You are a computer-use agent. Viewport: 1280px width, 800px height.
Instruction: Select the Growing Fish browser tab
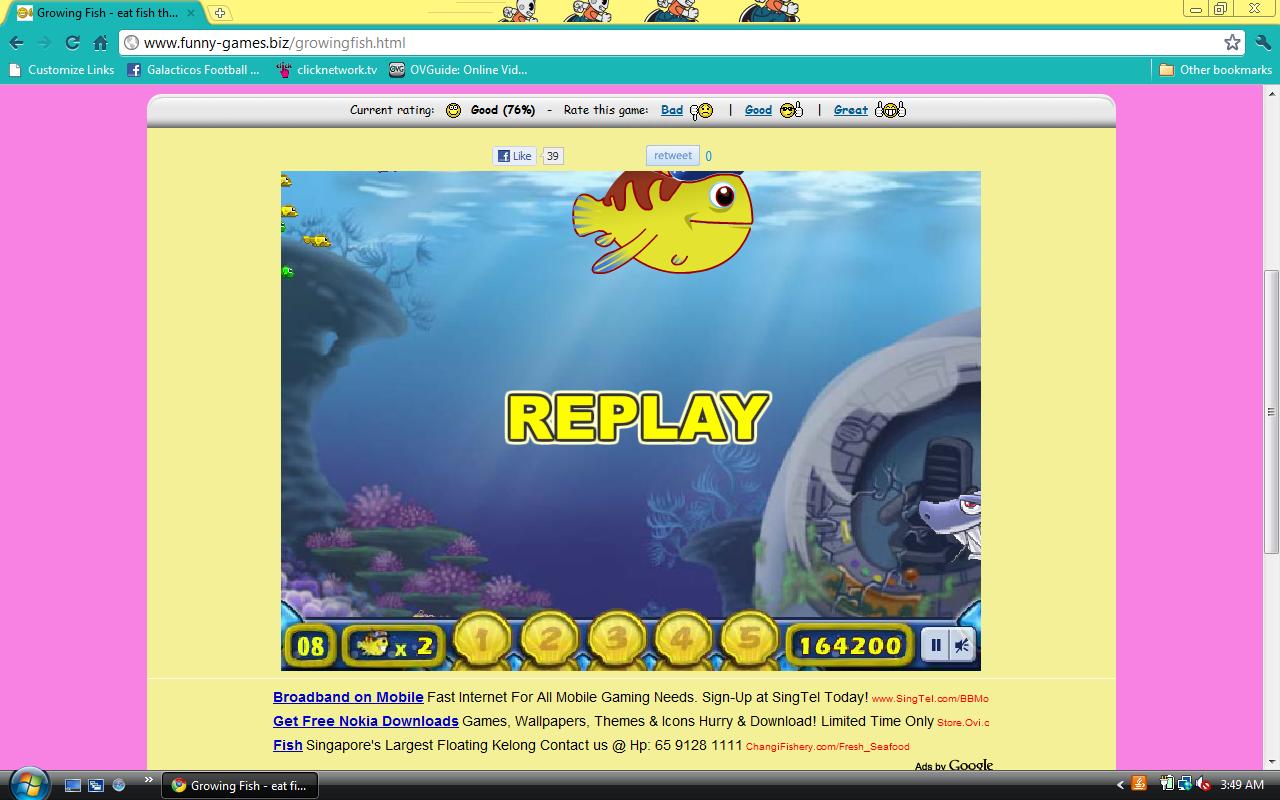click(105, 13)
